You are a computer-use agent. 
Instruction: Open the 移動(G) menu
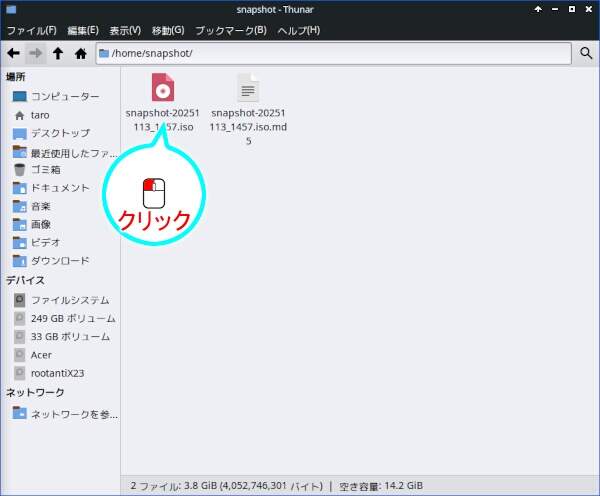[168, 30]
